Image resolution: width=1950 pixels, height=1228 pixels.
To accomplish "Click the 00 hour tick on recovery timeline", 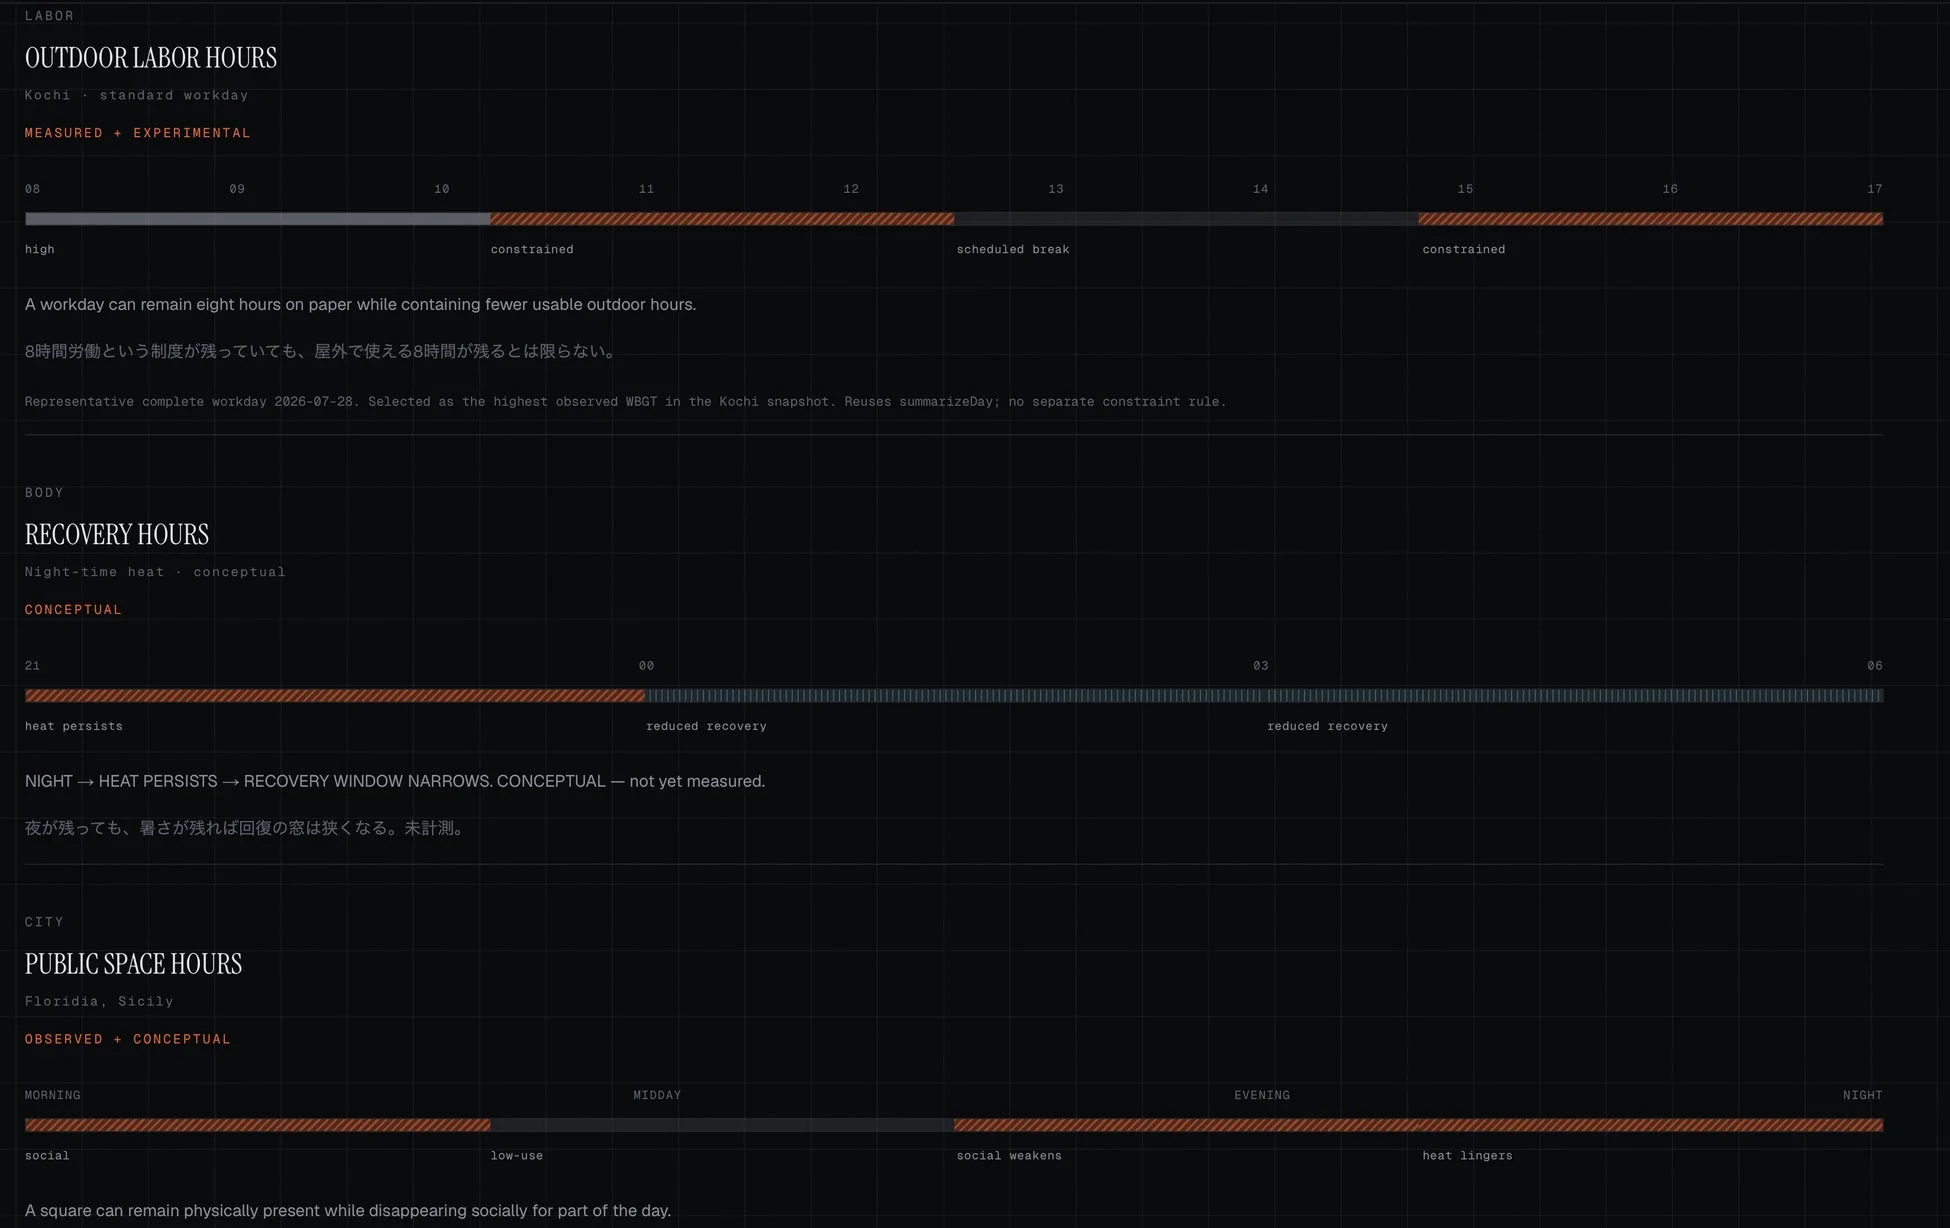I will [647, 666].
